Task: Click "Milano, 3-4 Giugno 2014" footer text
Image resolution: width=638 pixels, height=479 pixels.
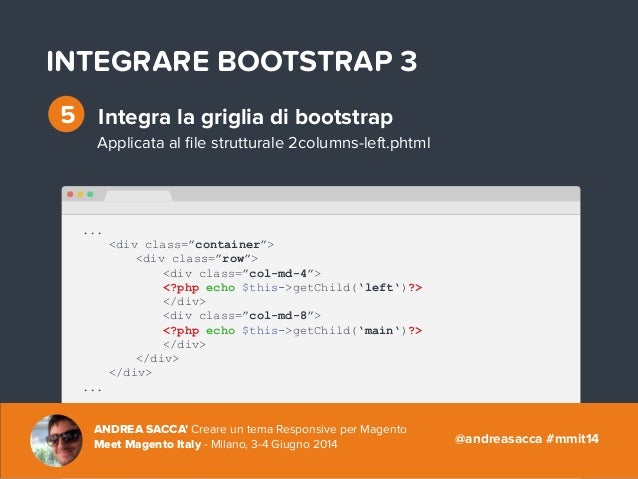Action: [274, 444]
